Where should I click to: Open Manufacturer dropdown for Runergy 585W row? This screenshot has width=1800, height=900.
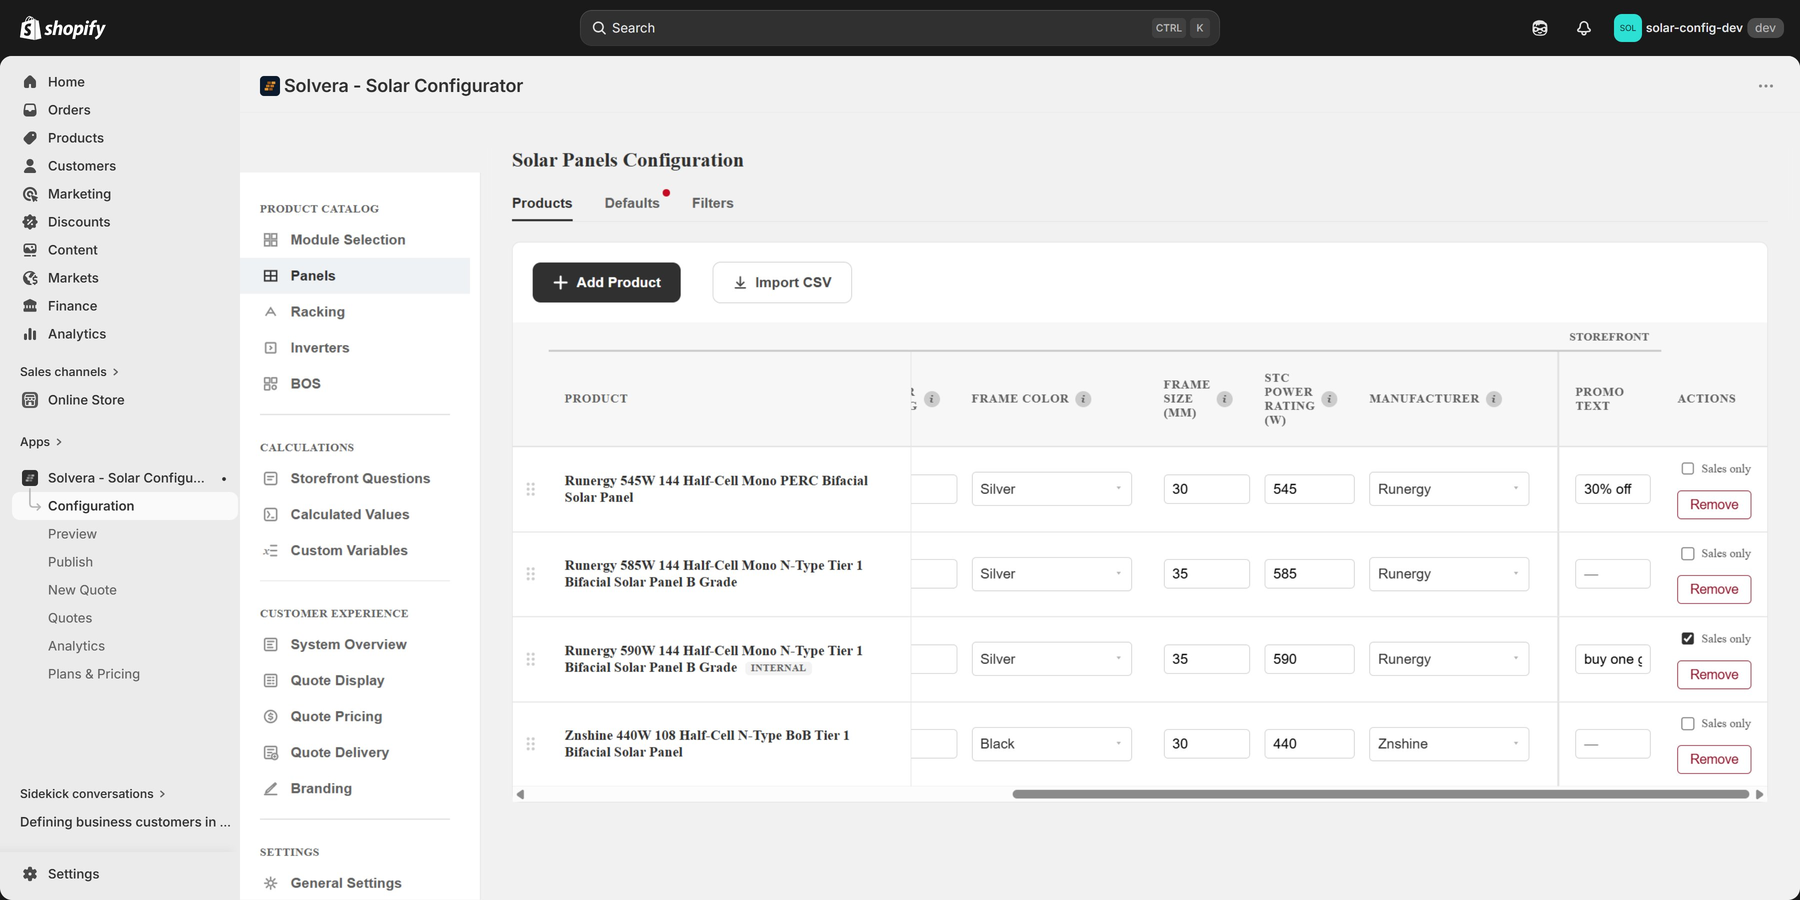click(1448, 574)
